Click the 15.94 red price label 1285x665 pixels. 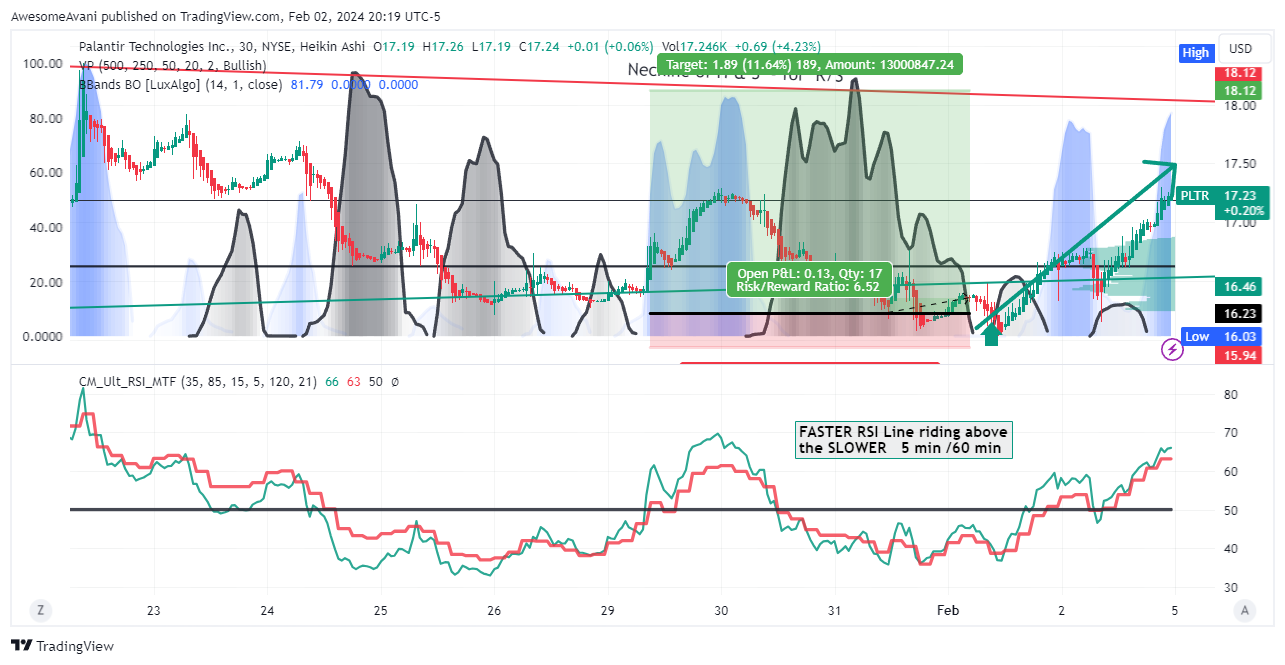1241,355
